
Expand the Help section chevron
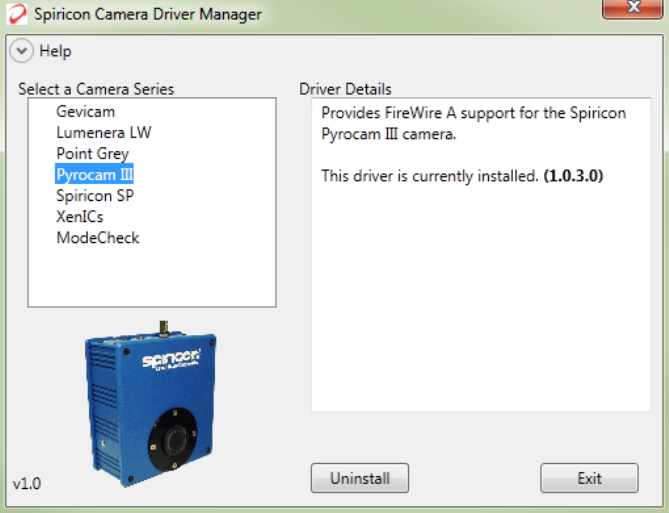click(x=21, y=51)
